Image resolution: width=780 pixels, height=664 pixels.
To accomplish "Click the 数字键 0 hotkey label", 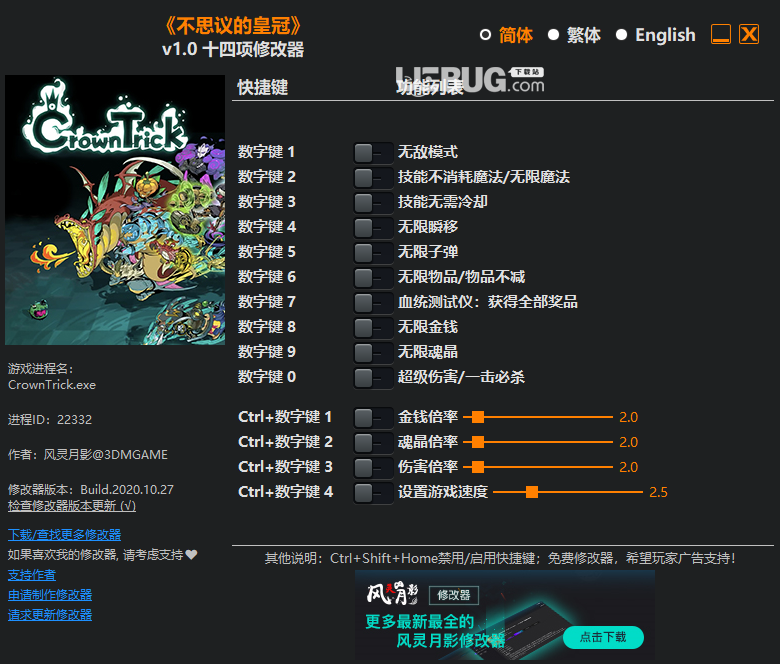I will click(267, 377).
